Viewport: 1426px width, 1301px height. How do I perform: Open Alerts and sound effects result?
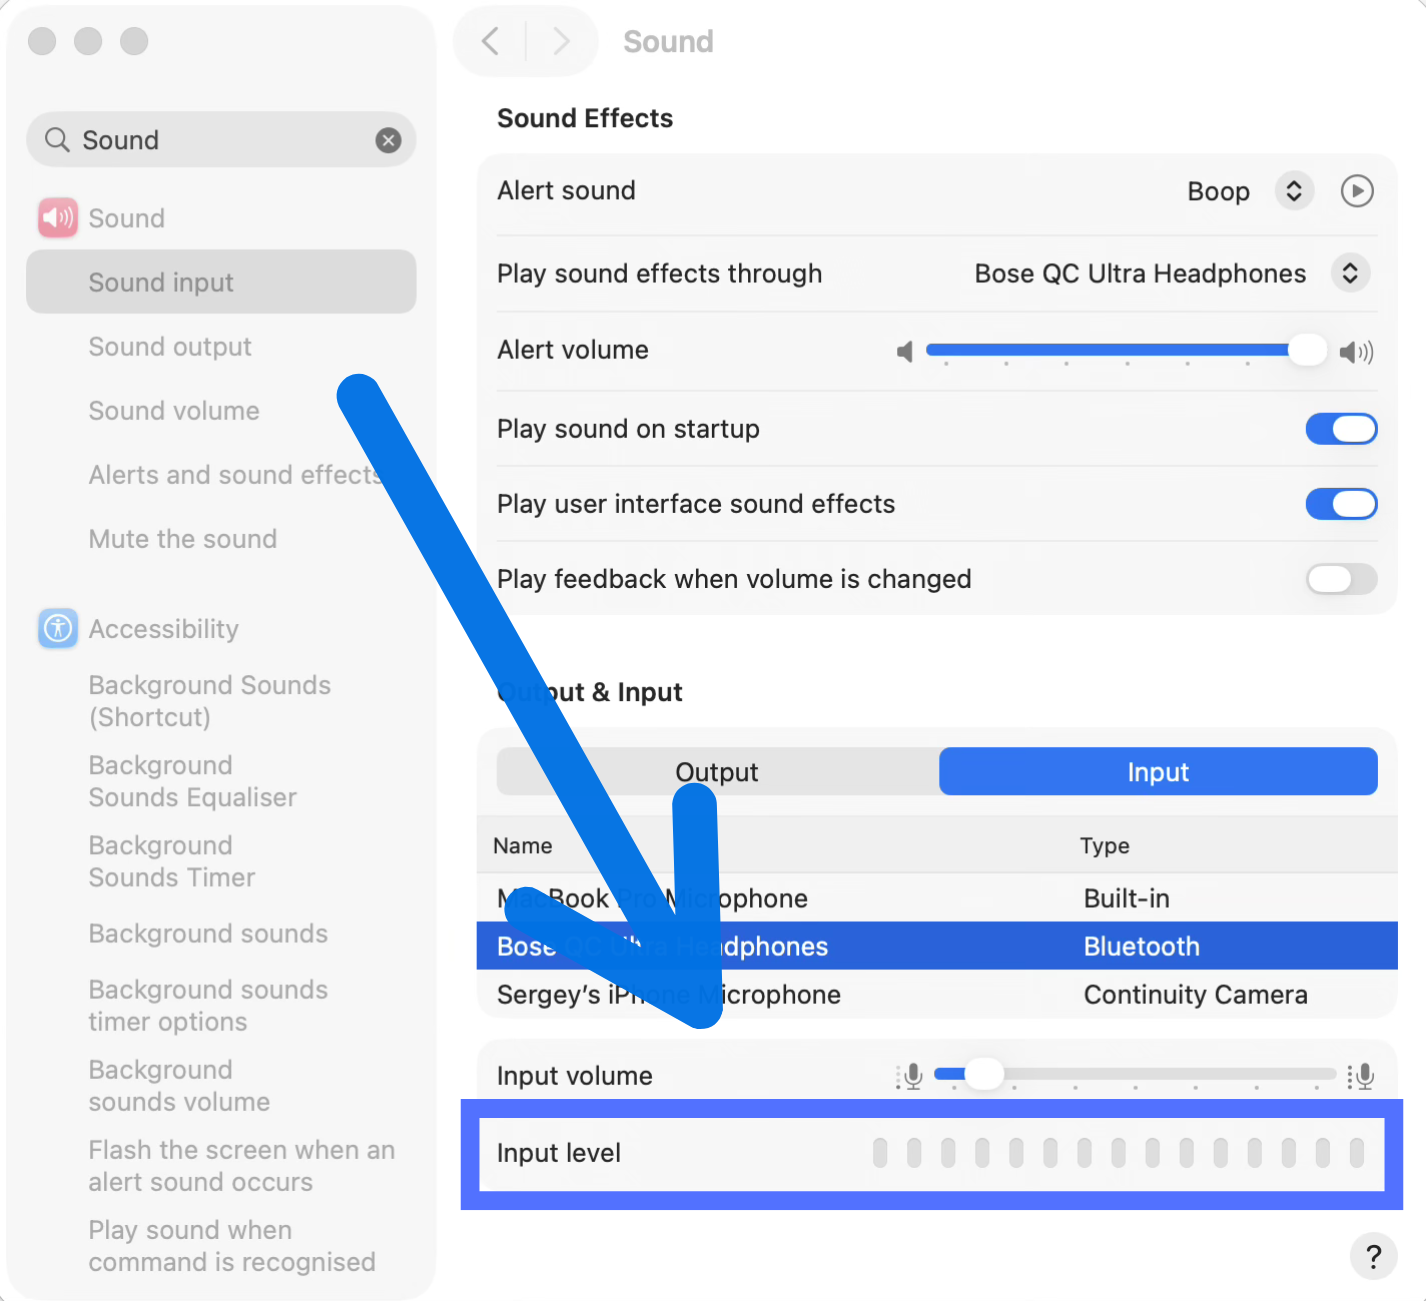tap(234, 475)
